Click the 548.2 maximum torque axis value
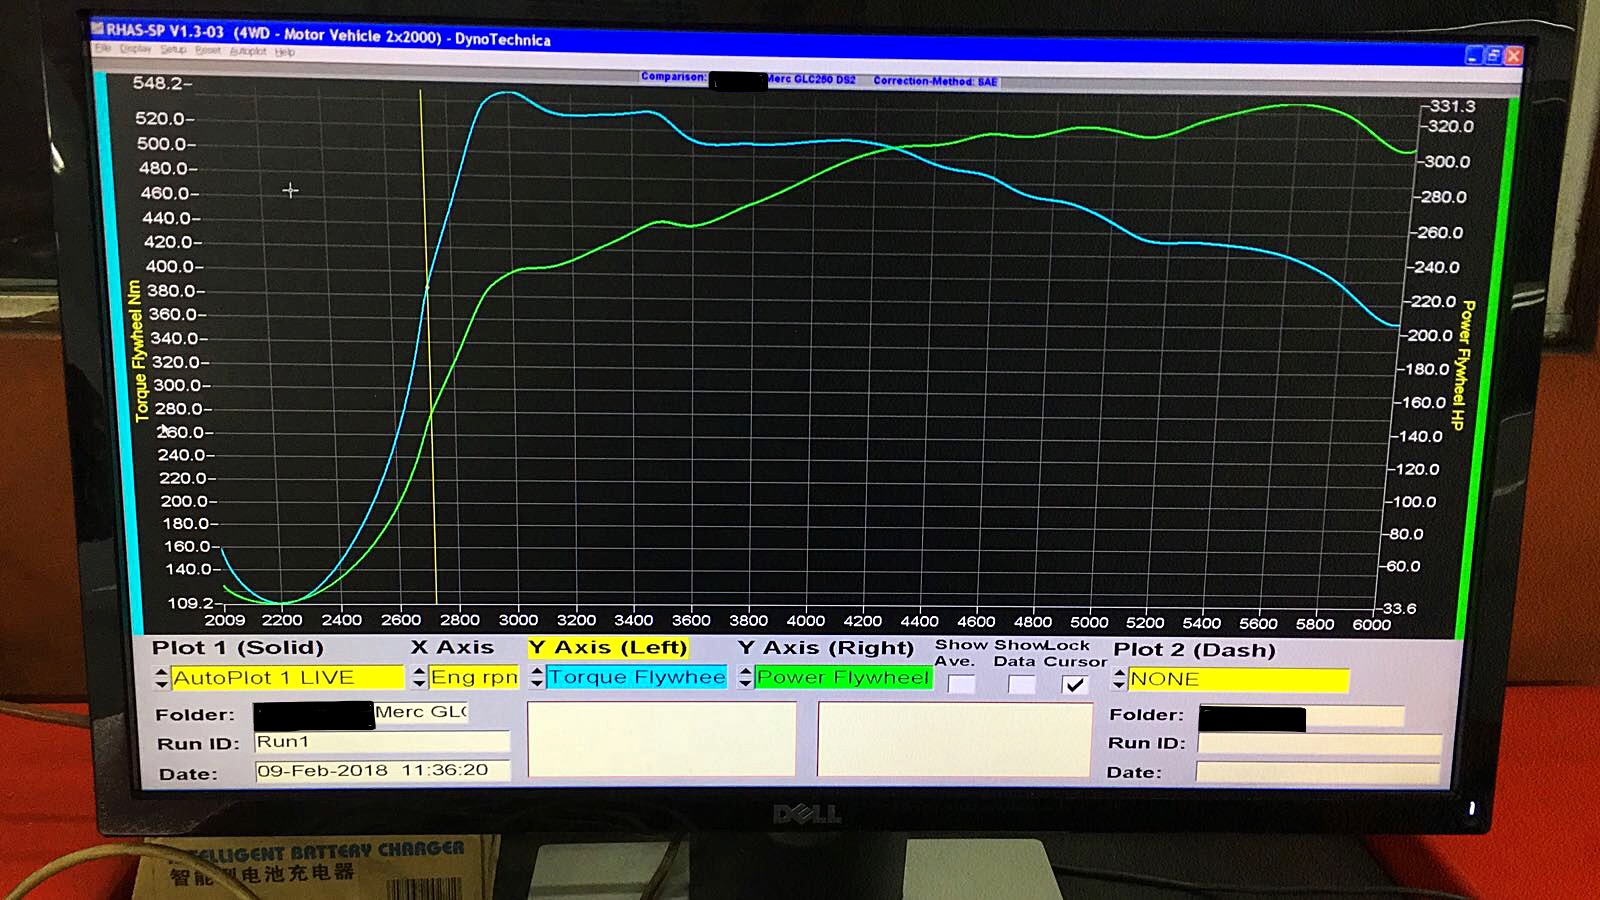 158,83
